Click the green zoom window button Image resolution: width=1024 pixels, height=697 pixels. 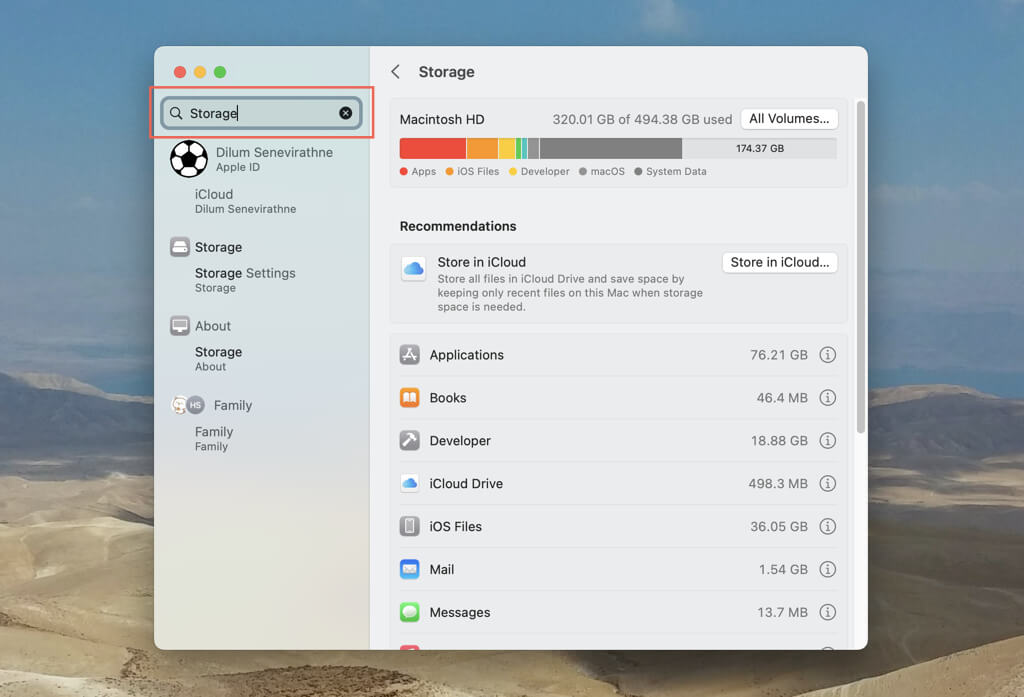click(220, 72)
